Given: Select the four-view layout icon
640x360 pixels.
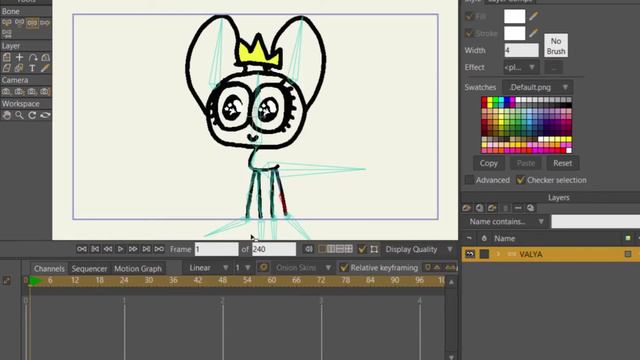Looking at the screenshot, I should pyautogui.click(x=349, y=249).
